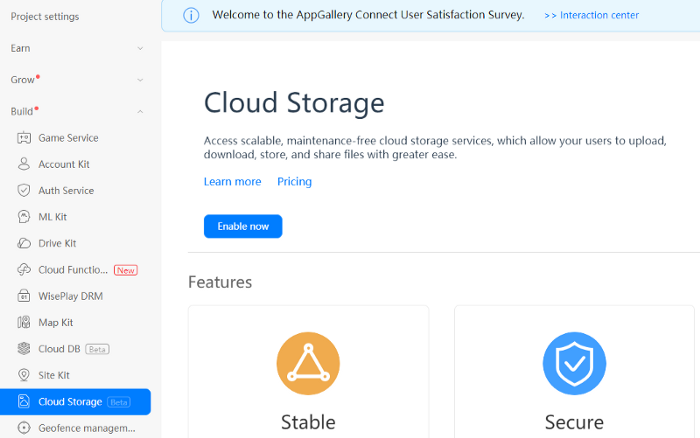Click the Cloud Functions icon
The height and width of the screenshot is (438, 700).
click(x=24, y=270)
